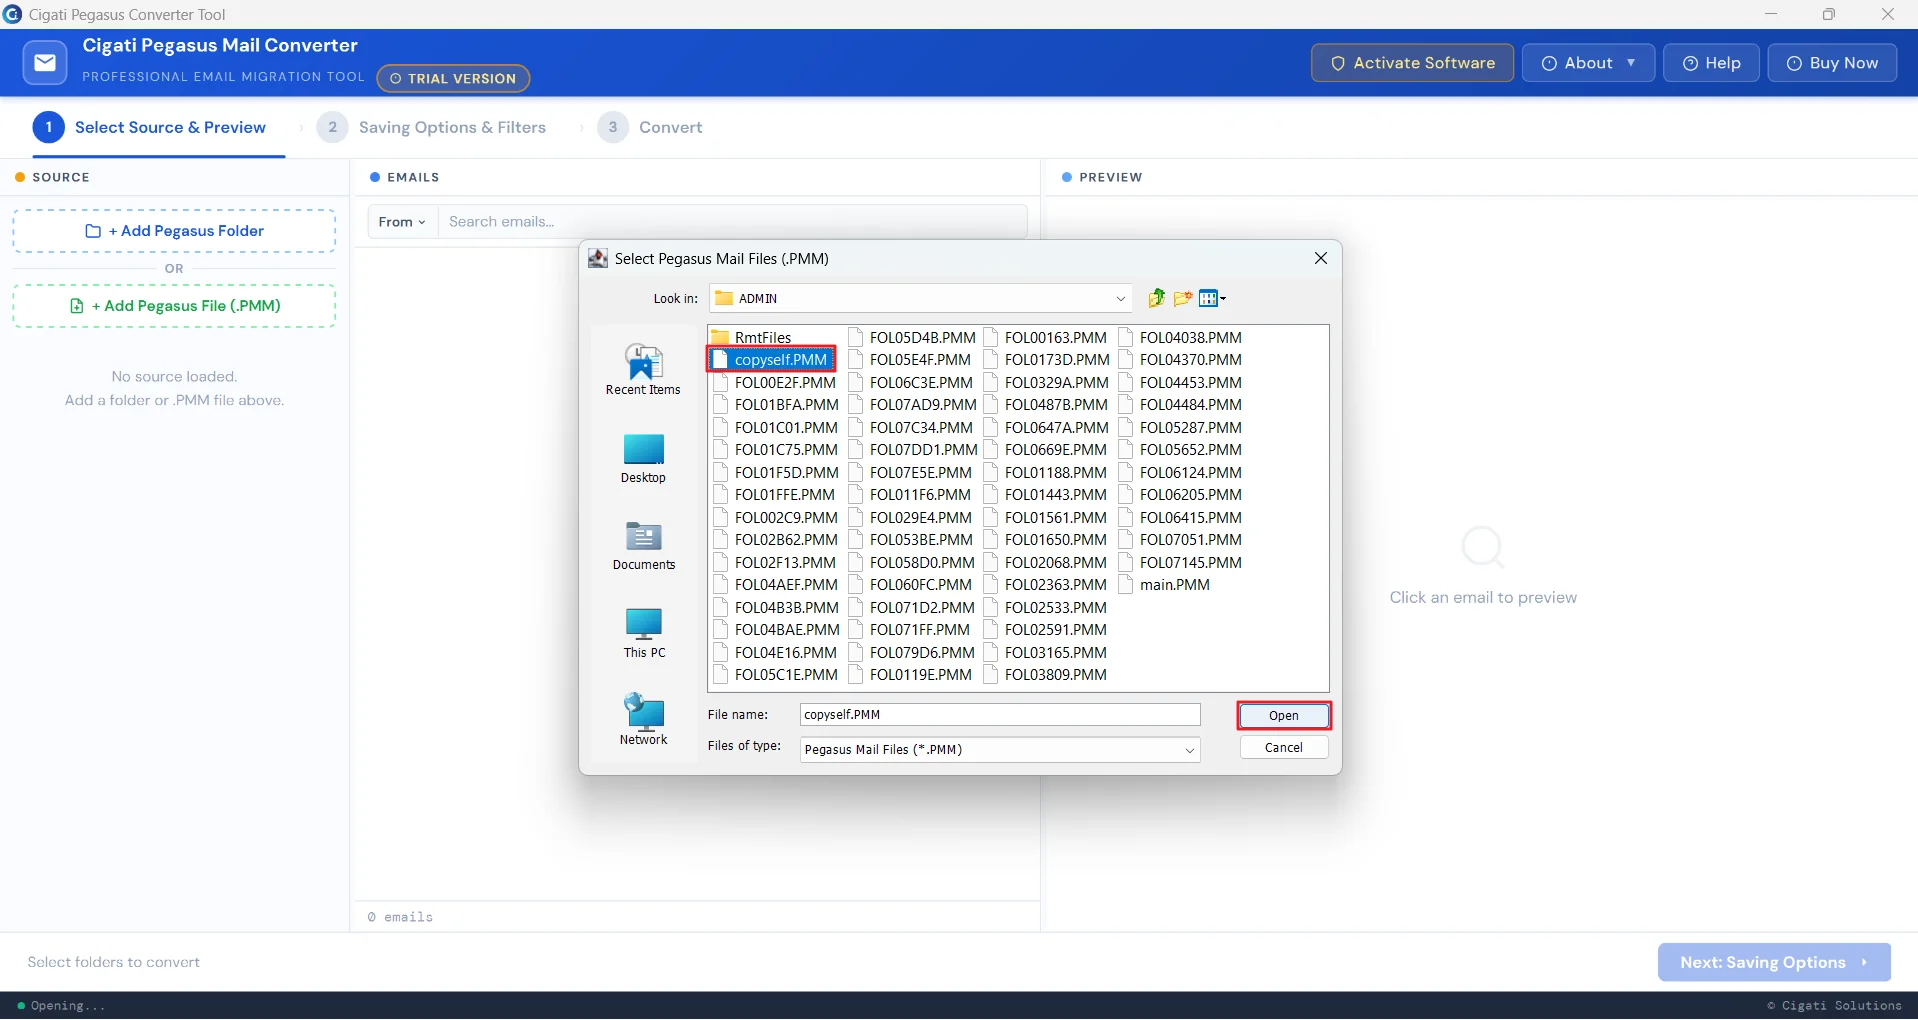1918x1020 pixels.
Task: Click Next: Saving Options button
Action: (1774, 962)
